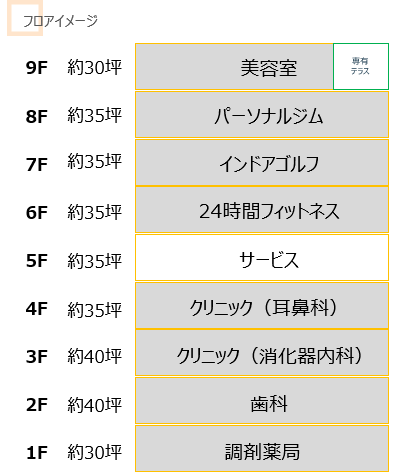
Task: Click the 9F floor label
Action: (x=37, y=68)
